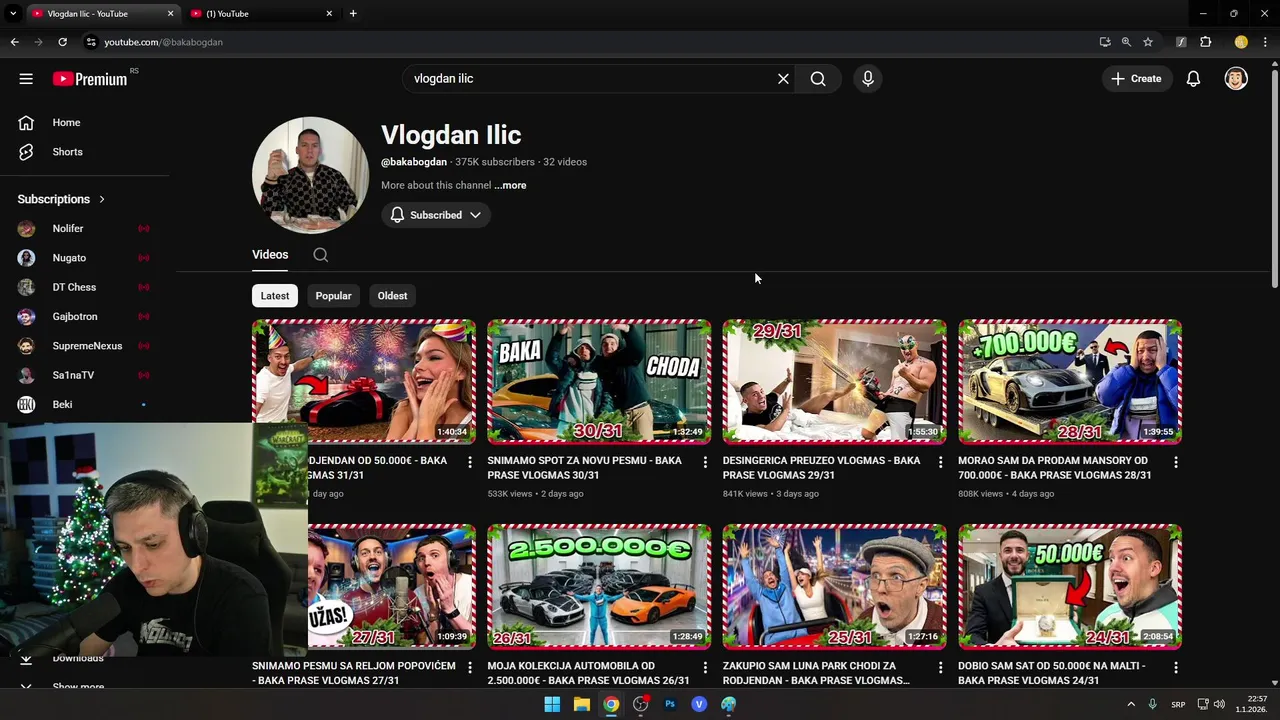Viewport: 1280px width, 720px height.
Task: Switch to Vlogdan Ilic - YouTube browser tab
Action: pos(100,14)
